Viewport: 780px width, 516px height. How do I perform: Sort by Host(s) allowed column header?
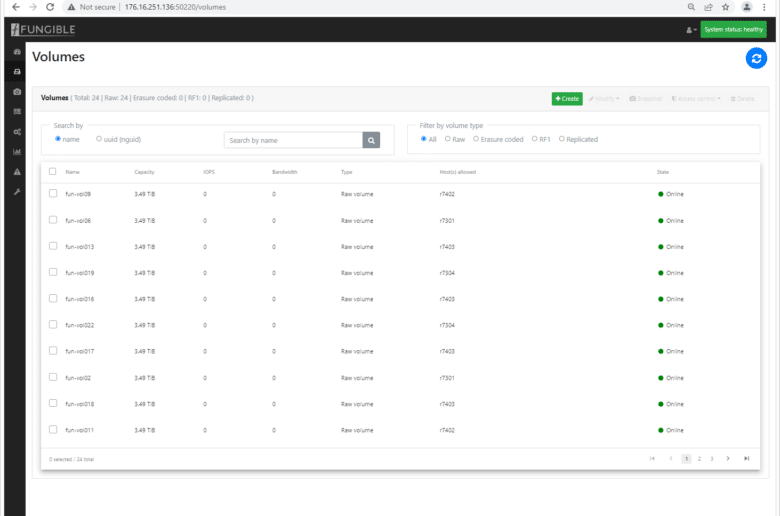(x=458, y=172)
